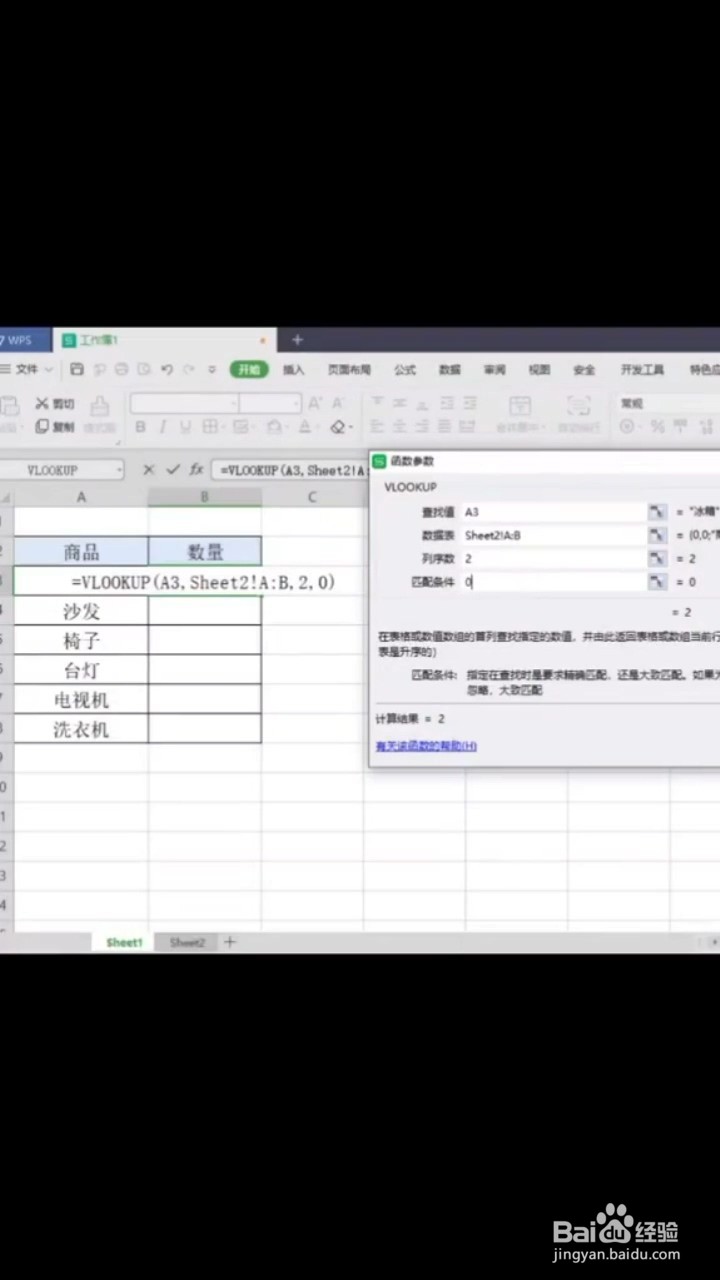Click the print icon in quick toolbar
Image resolution: width=720 pixels, height=1280 pixels.
[x=121, y=369]
